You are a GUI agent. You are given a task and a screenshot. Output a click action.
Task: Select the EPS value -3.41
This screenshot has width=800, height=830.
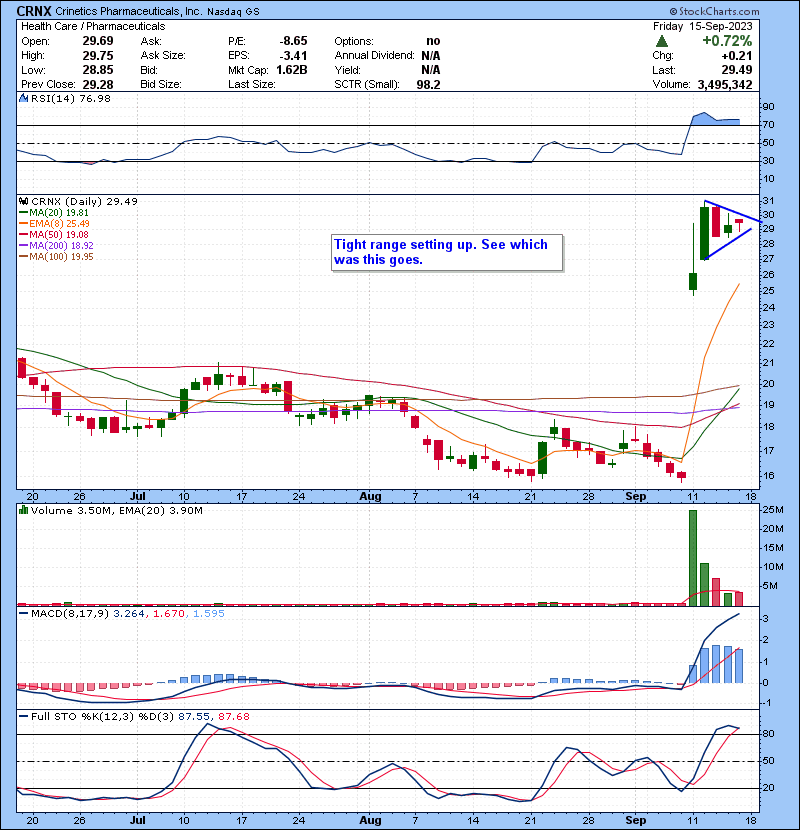[x=293, y=56]
